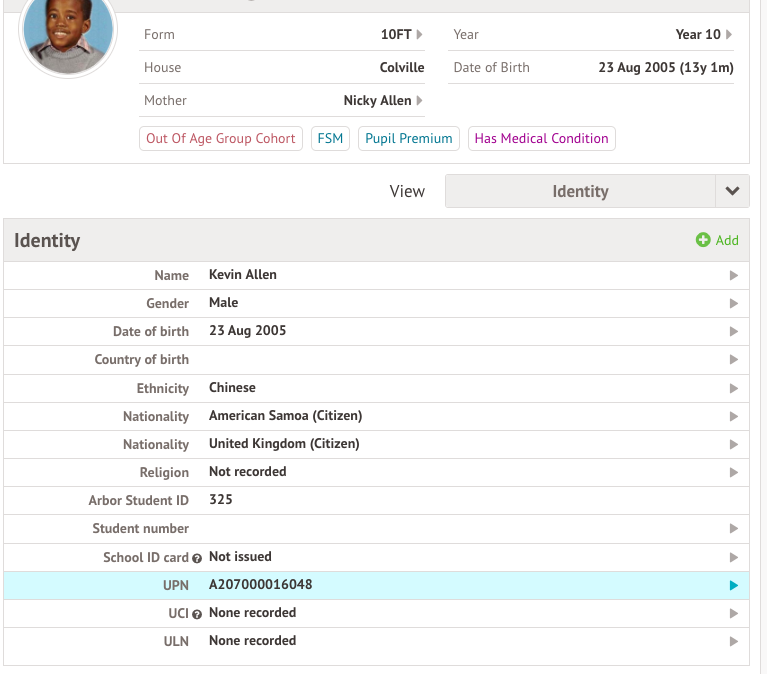Viewport: 767px width, 674px height.
Task: Click the Has Medical Condition tag
Action: pos(541,139)
